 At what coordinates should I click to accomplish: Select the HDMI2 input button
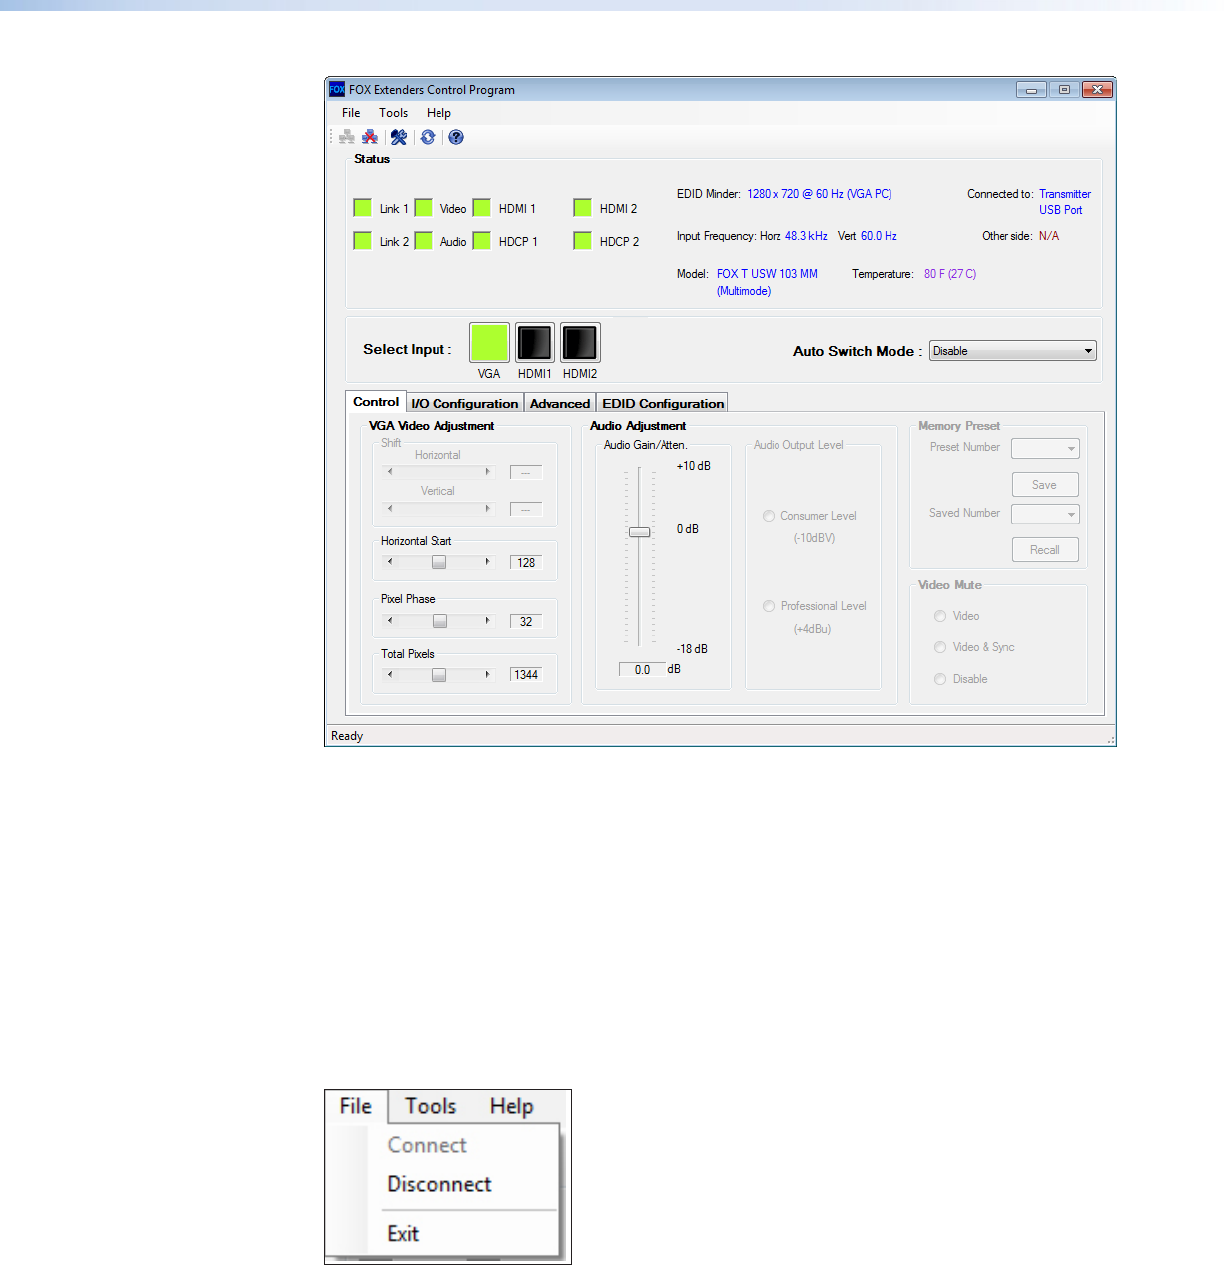tap(580, 343)
